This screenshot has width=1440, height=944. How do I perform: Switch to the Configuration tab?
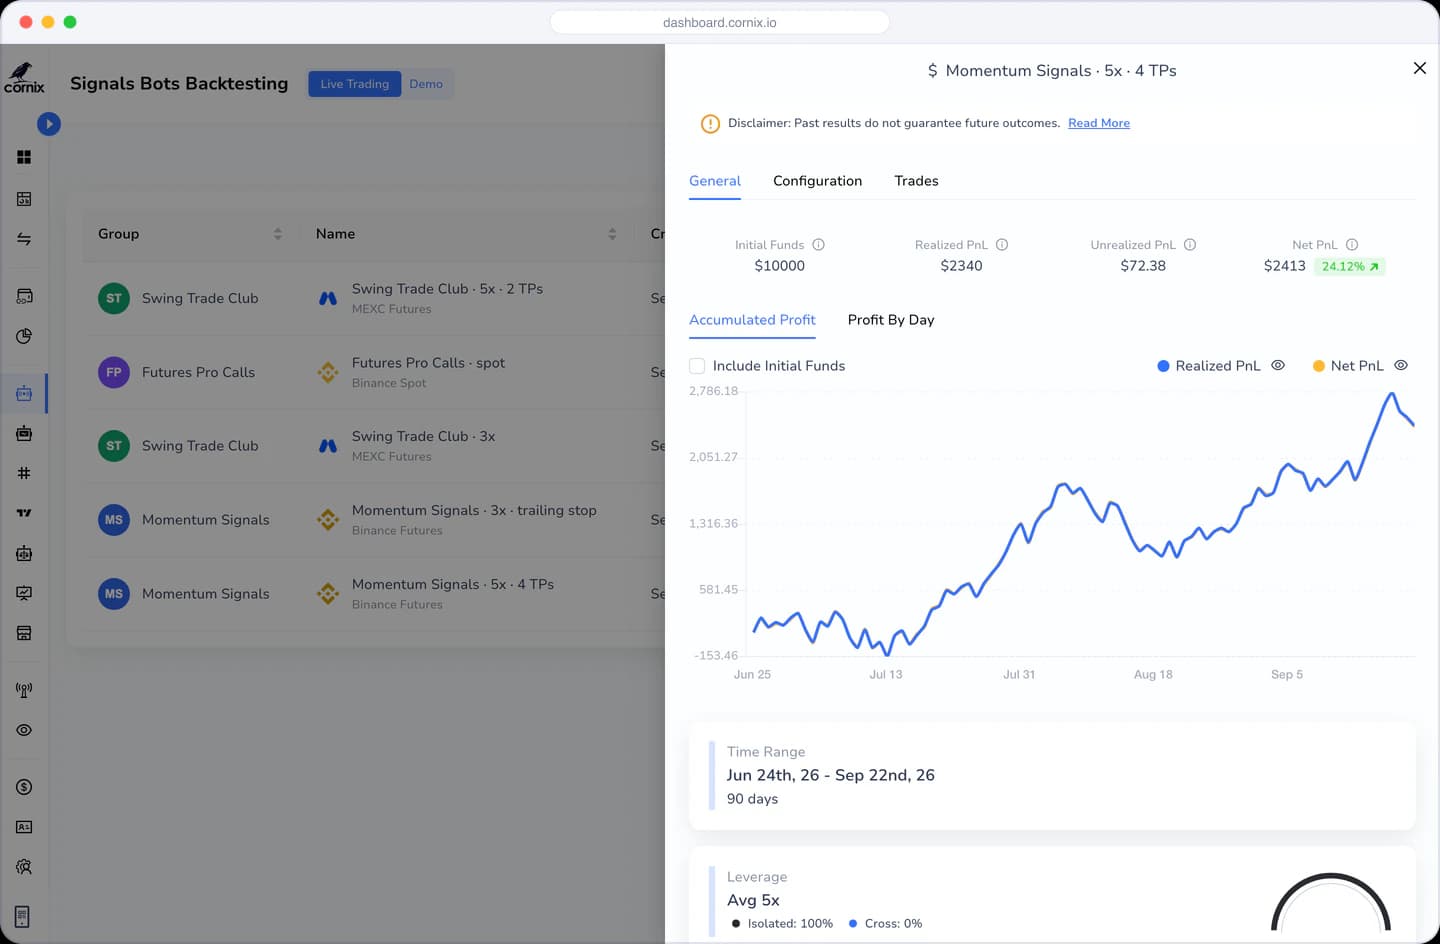click(817, 181)
